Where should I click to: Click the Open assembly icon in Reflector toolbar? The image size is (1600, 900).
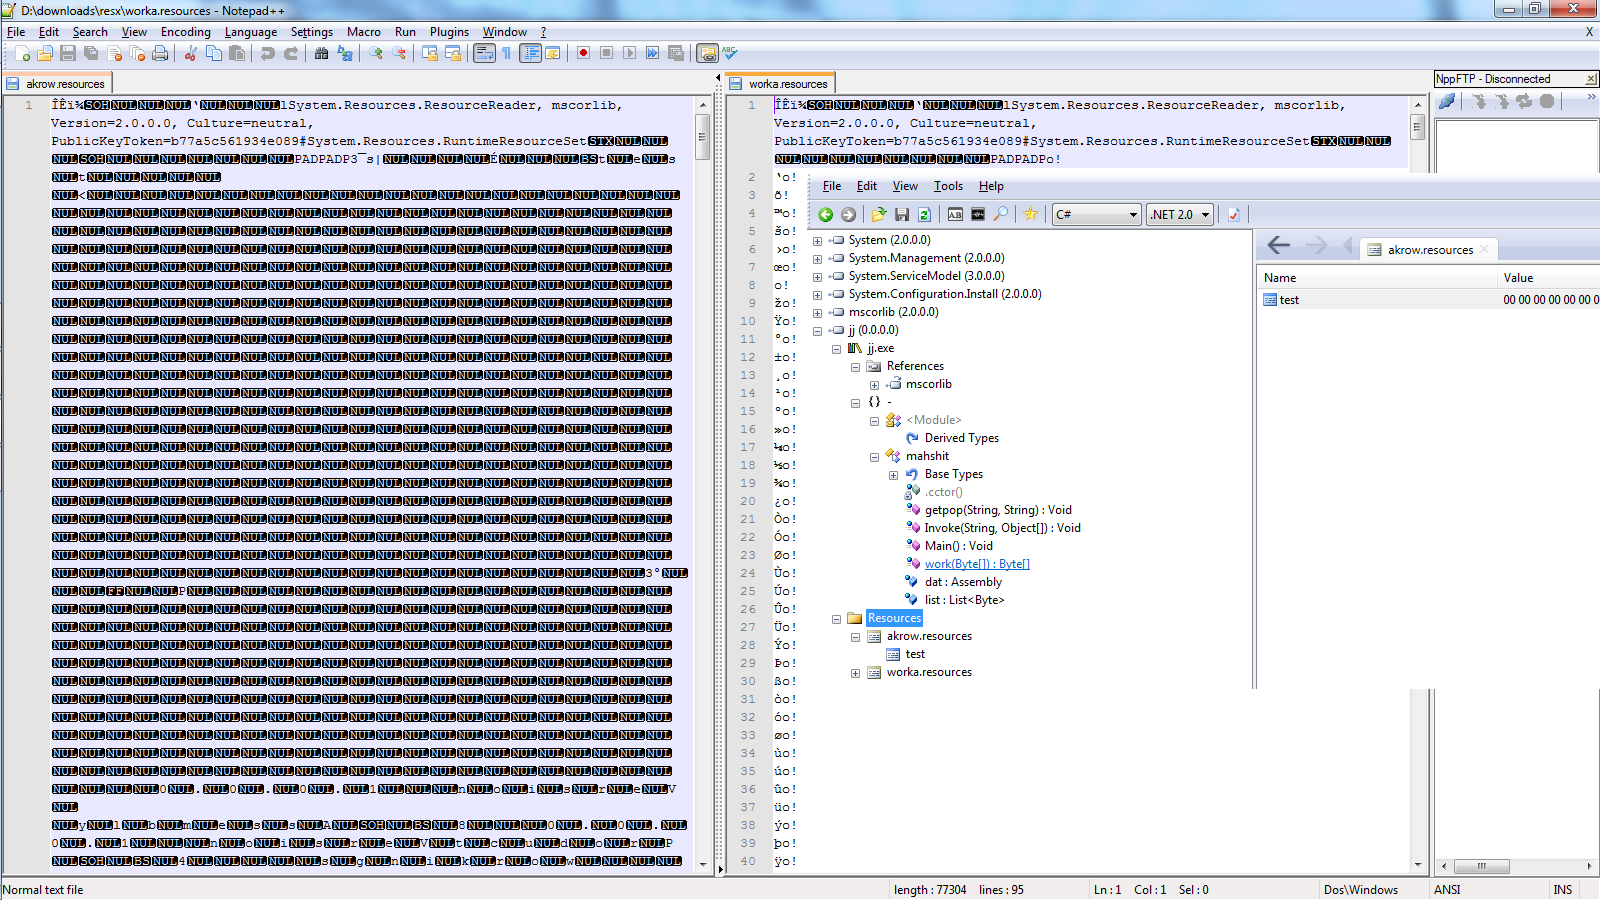tap(878, 214)
